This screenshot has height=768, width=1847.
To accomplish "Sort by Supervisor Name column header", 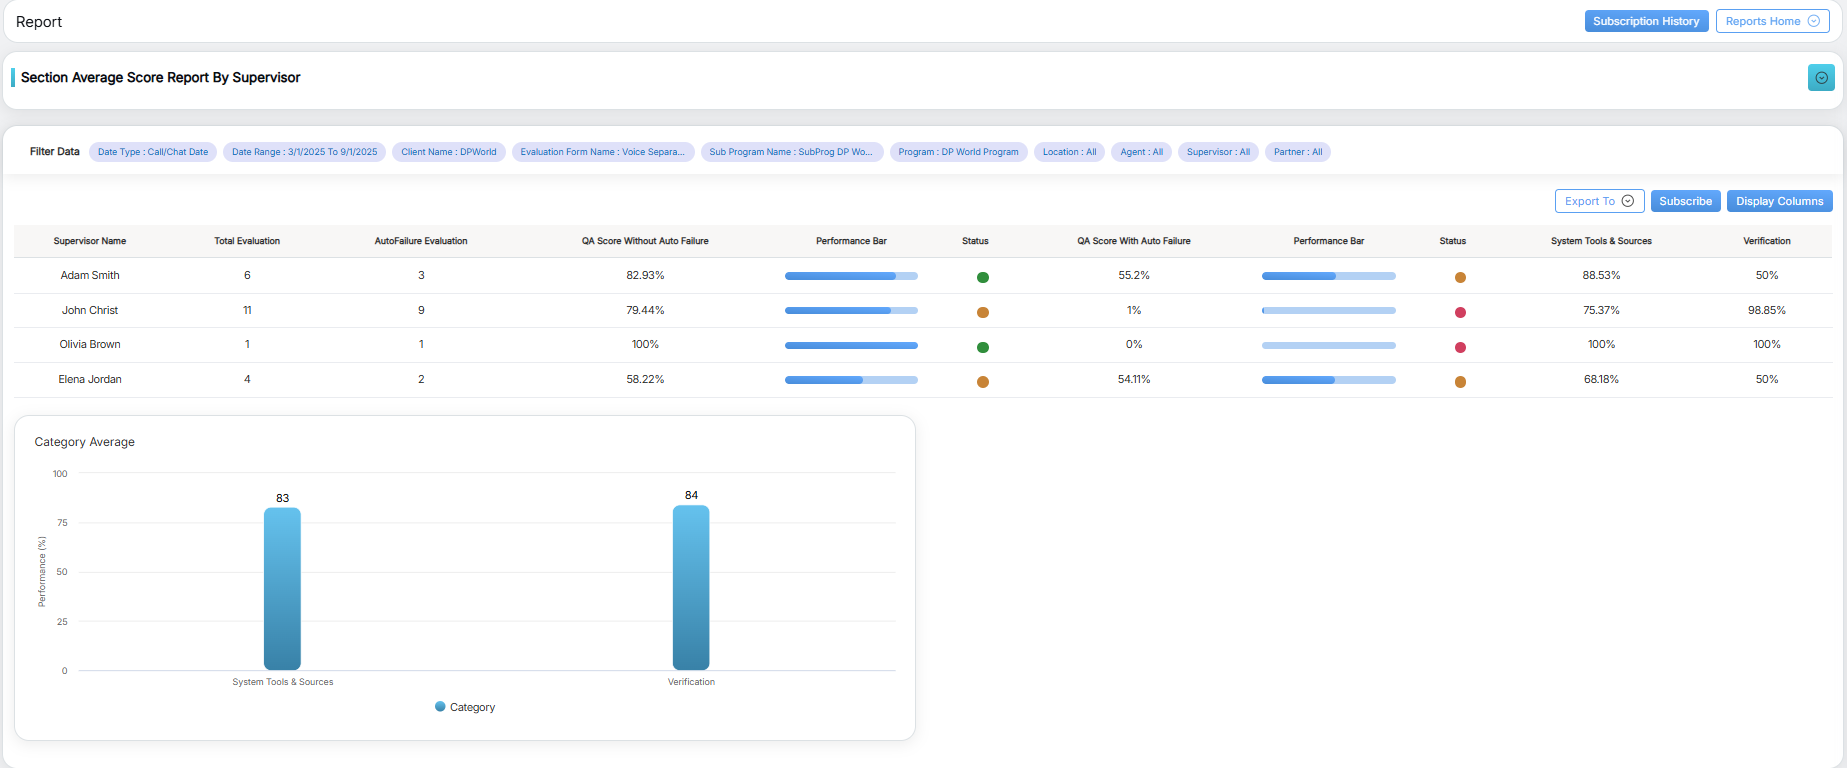I will coord(90,241).
